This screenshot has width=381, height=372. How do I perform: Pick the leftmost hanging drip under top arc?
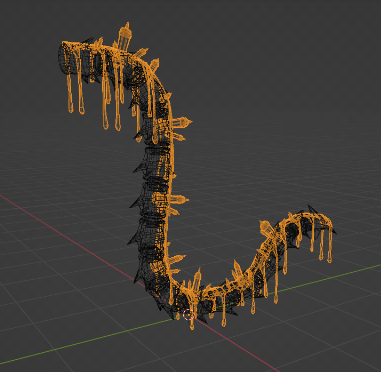click(x=70, y=93)
